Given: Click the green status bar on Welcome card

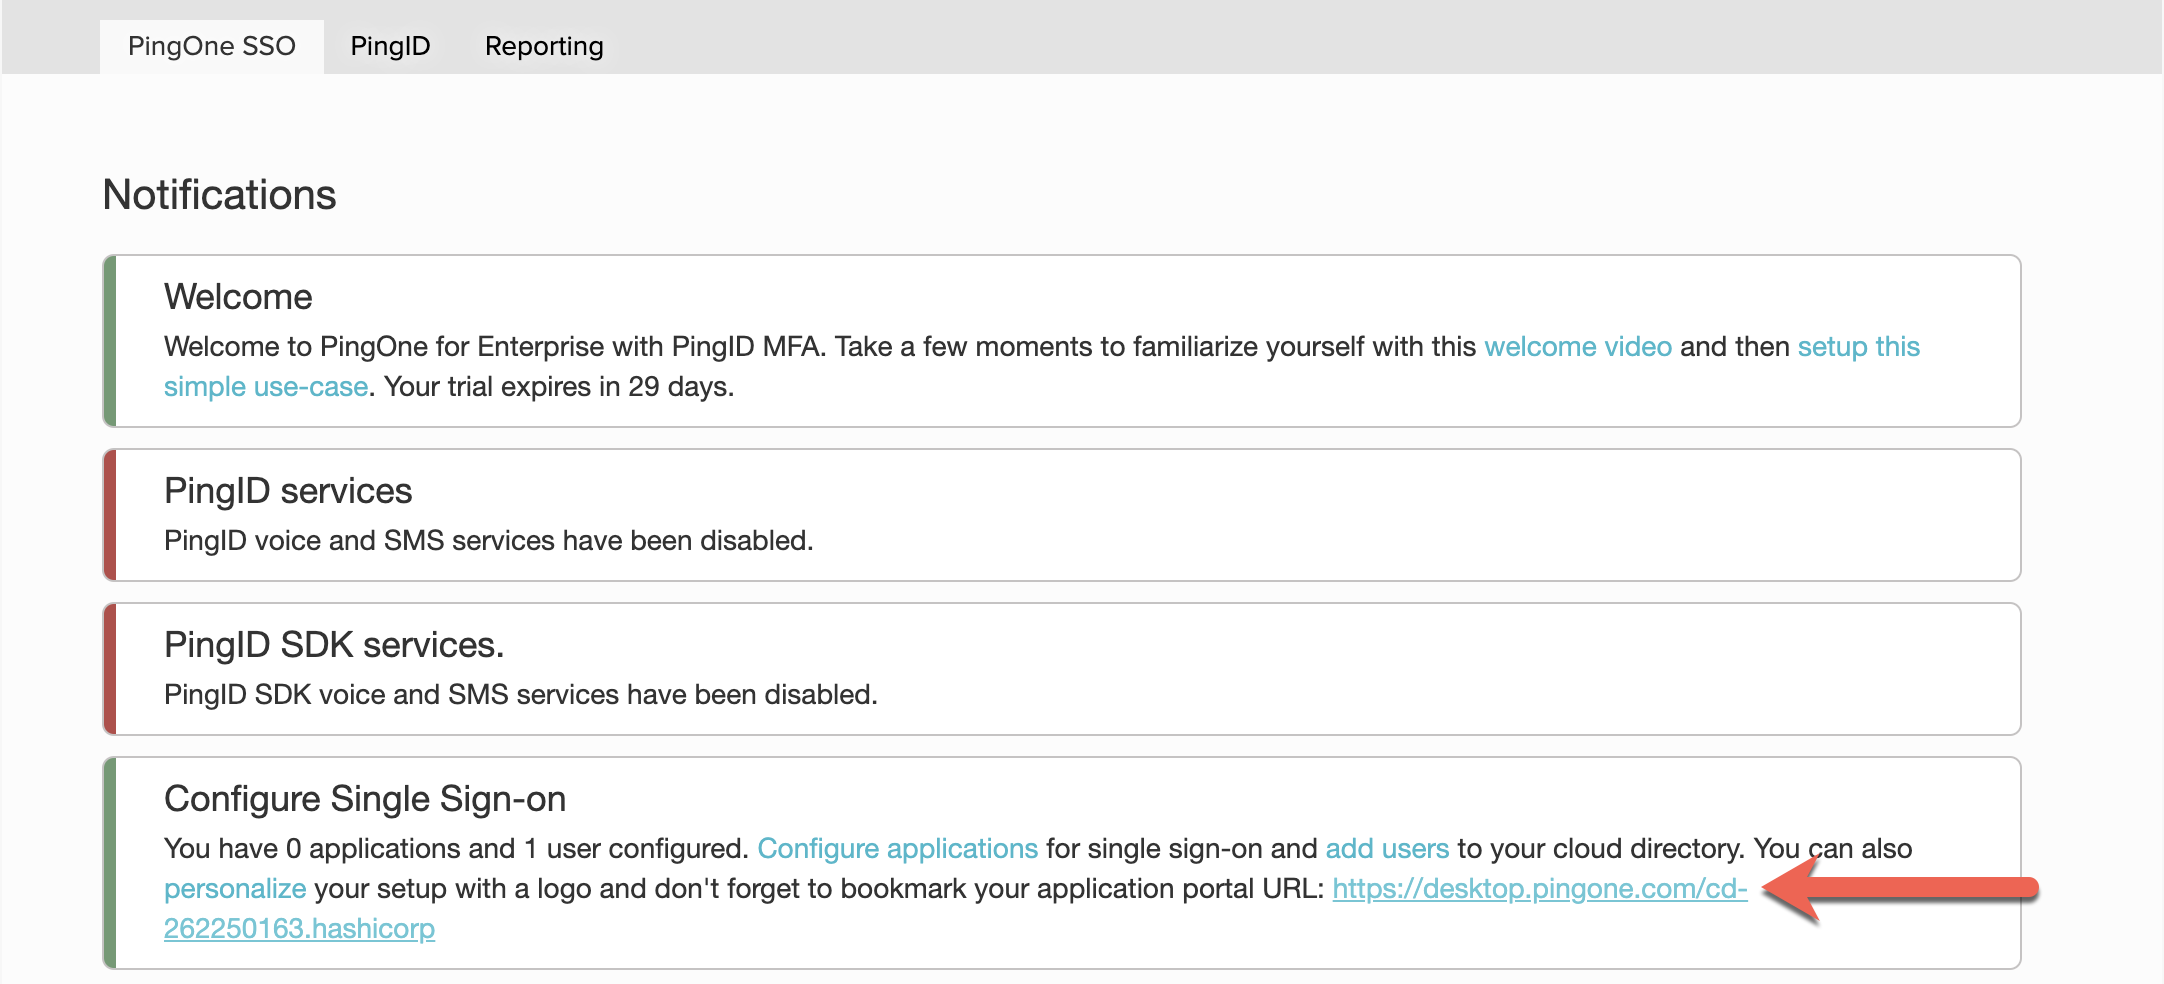Looking at the screenshot, I should 110,341.
